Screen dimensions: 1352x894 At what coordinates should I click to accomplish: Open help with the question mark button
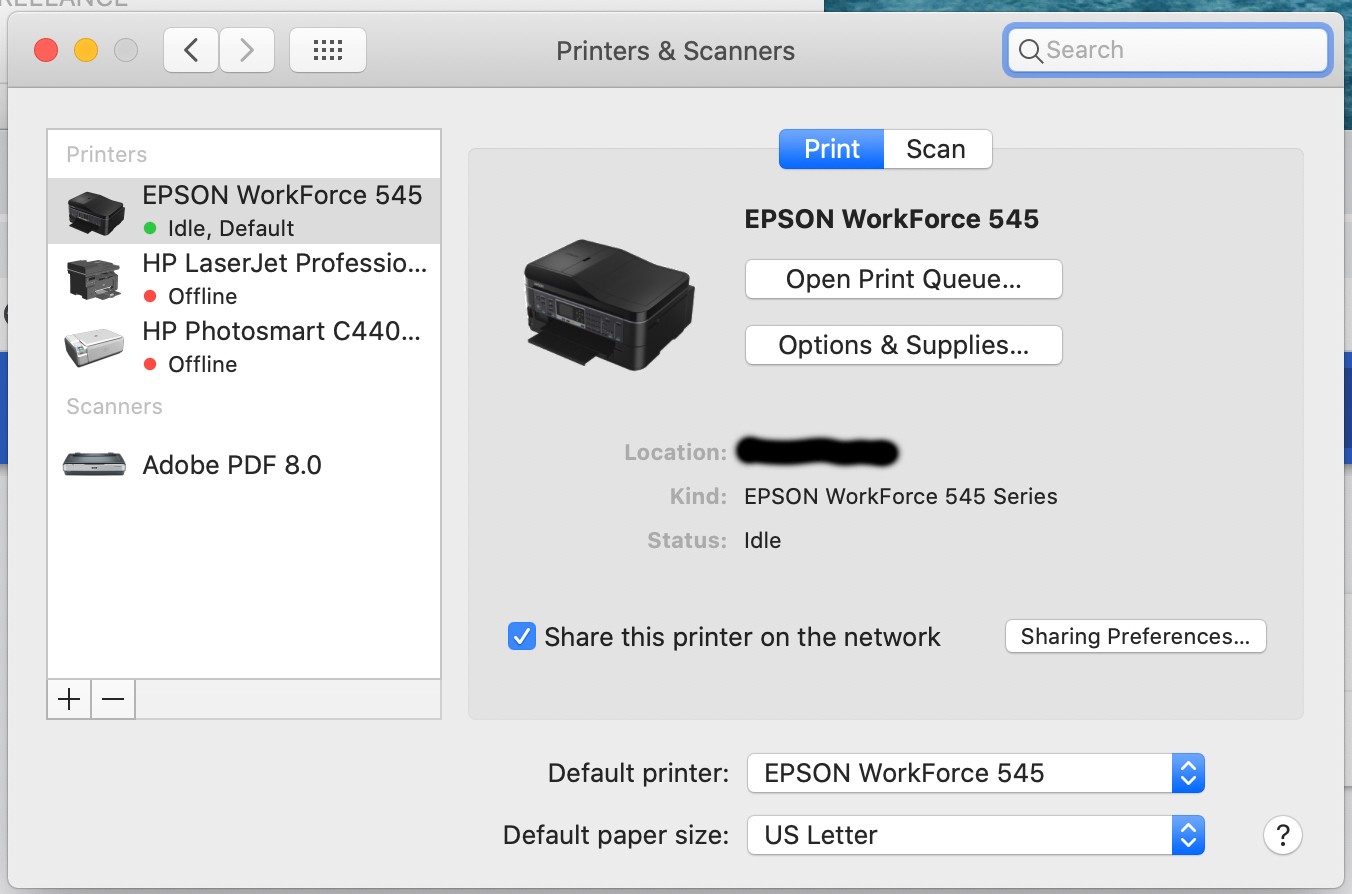[1283, 834]
